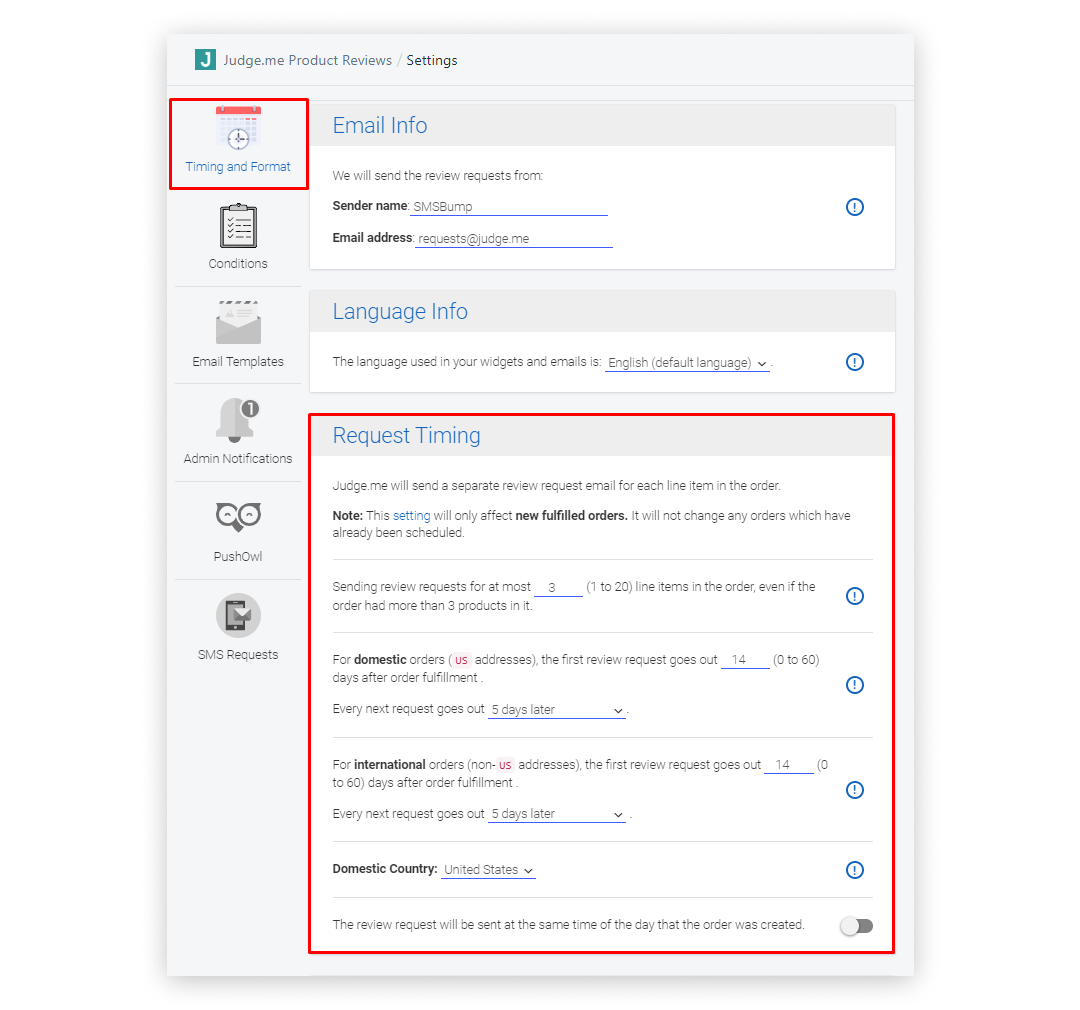Select the Conditions clipboard icon

pos(238,226)
